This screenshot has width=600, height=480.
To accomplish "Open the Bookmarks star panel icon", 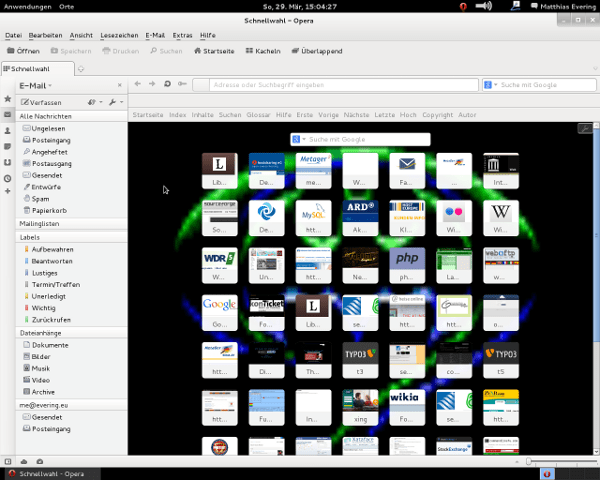I will tap(7, 99).
